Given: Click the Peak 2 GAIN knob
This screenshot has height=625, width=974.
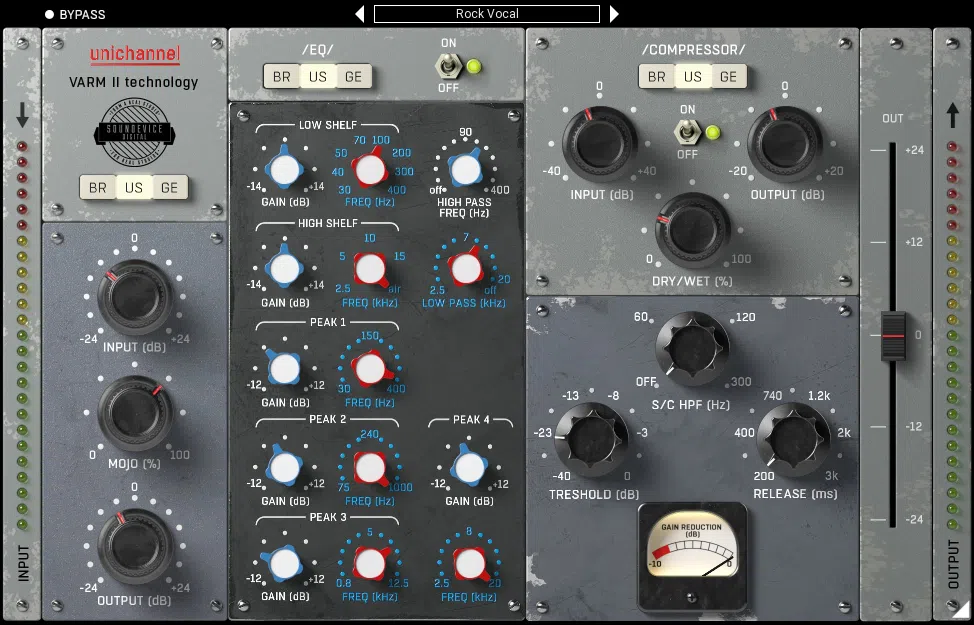Looking at the screenshot, I should point(284,467).
